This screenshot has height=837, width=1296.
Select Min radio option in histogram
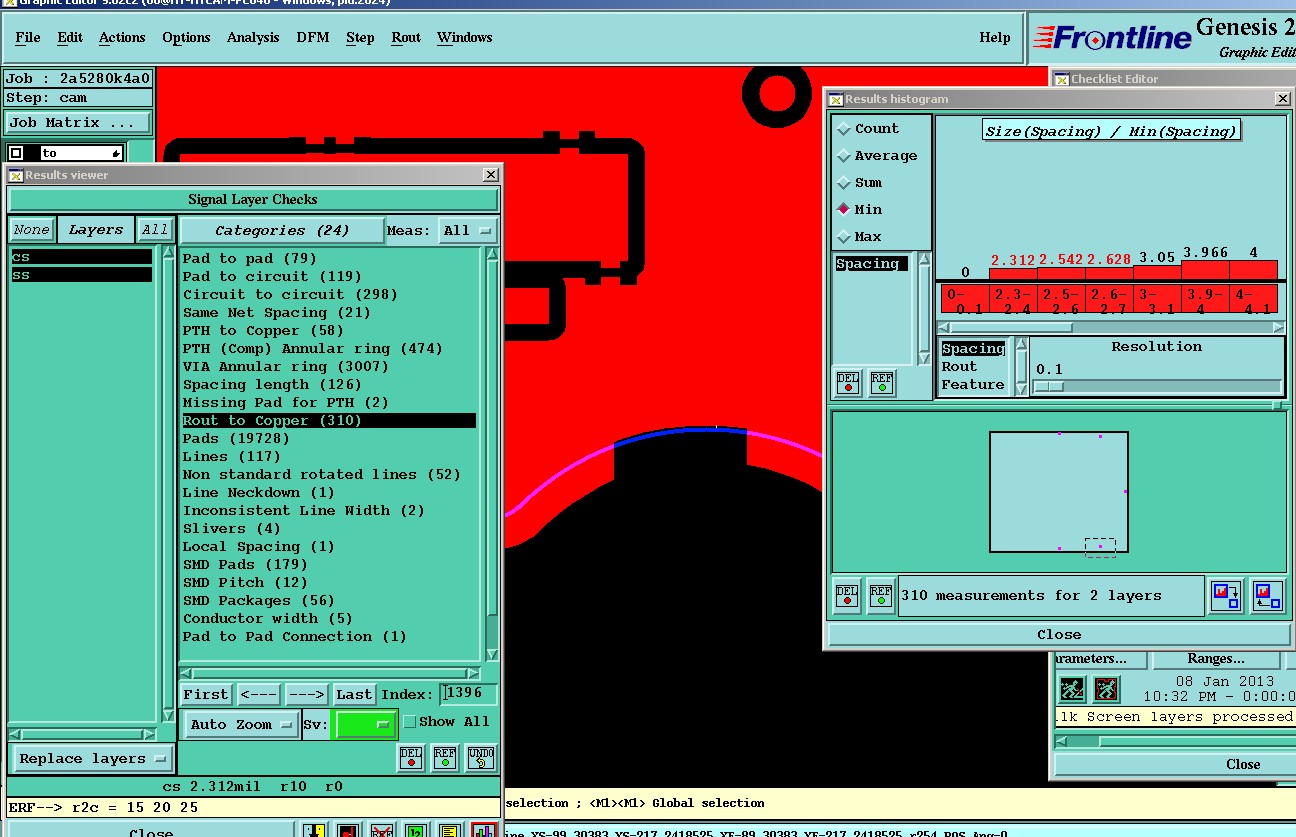click(860, 210)
